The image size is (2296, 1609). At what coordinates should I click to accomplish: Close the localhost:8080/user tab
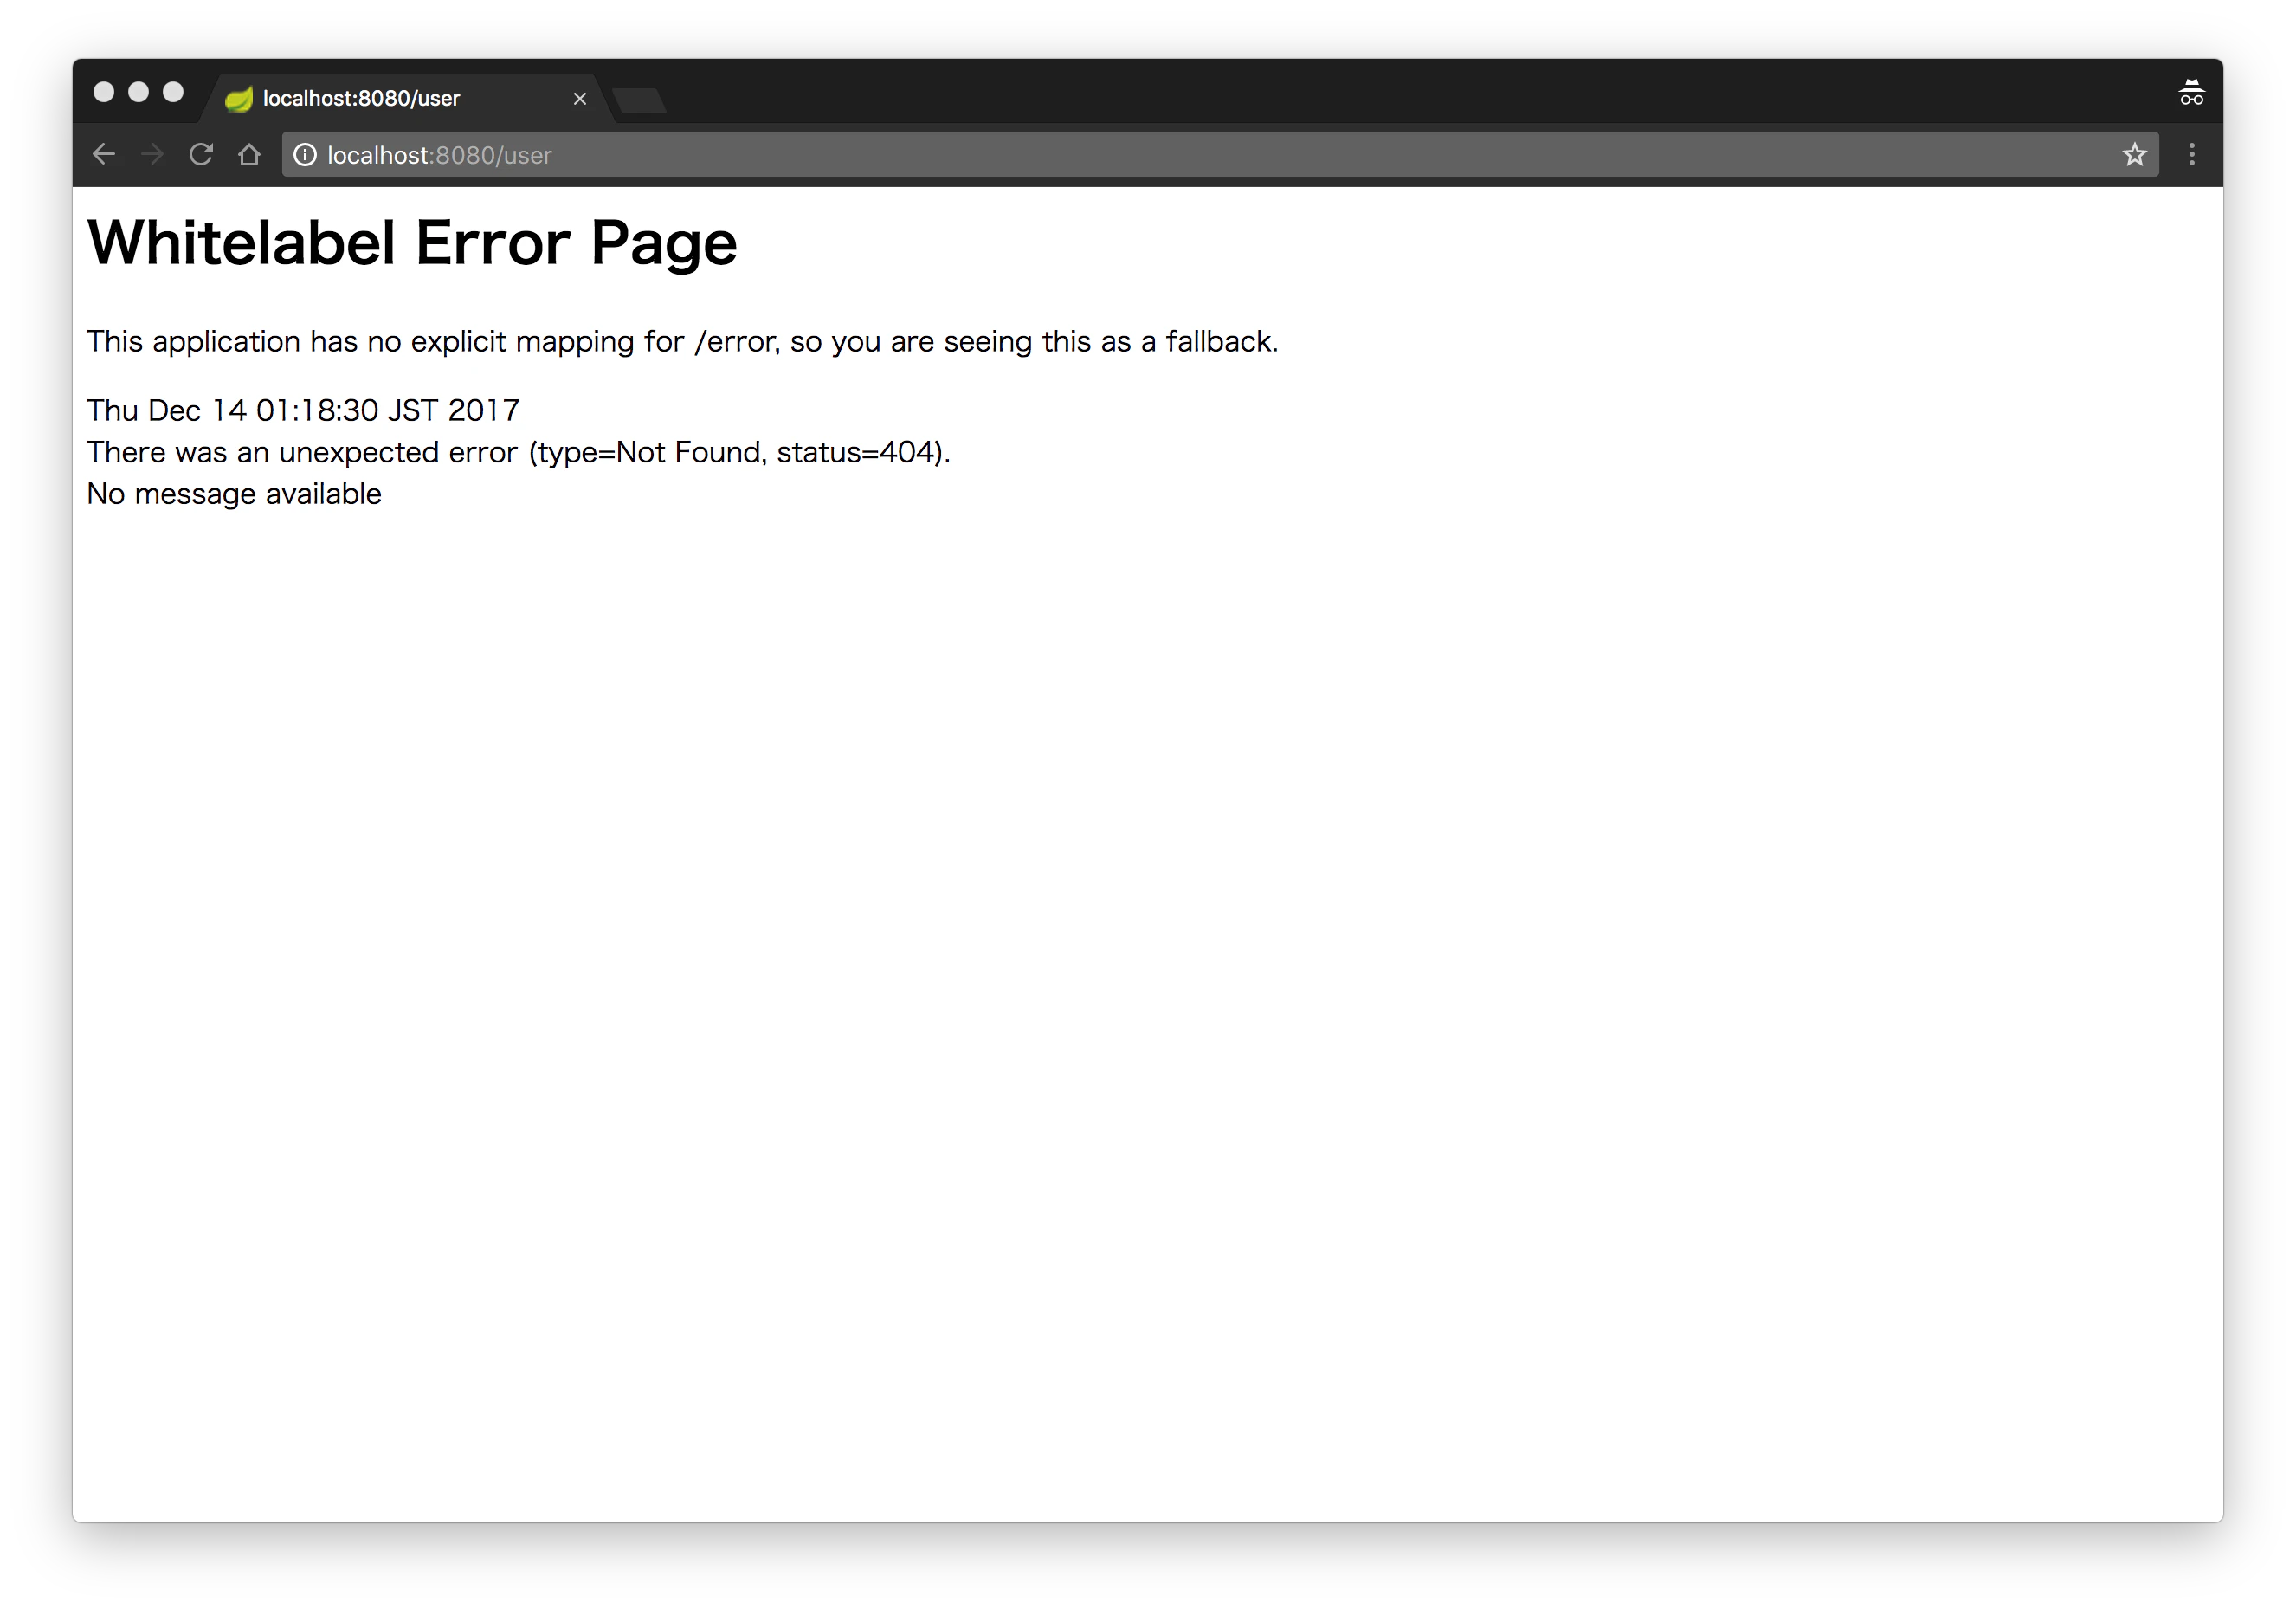click(x=579, y=98)
